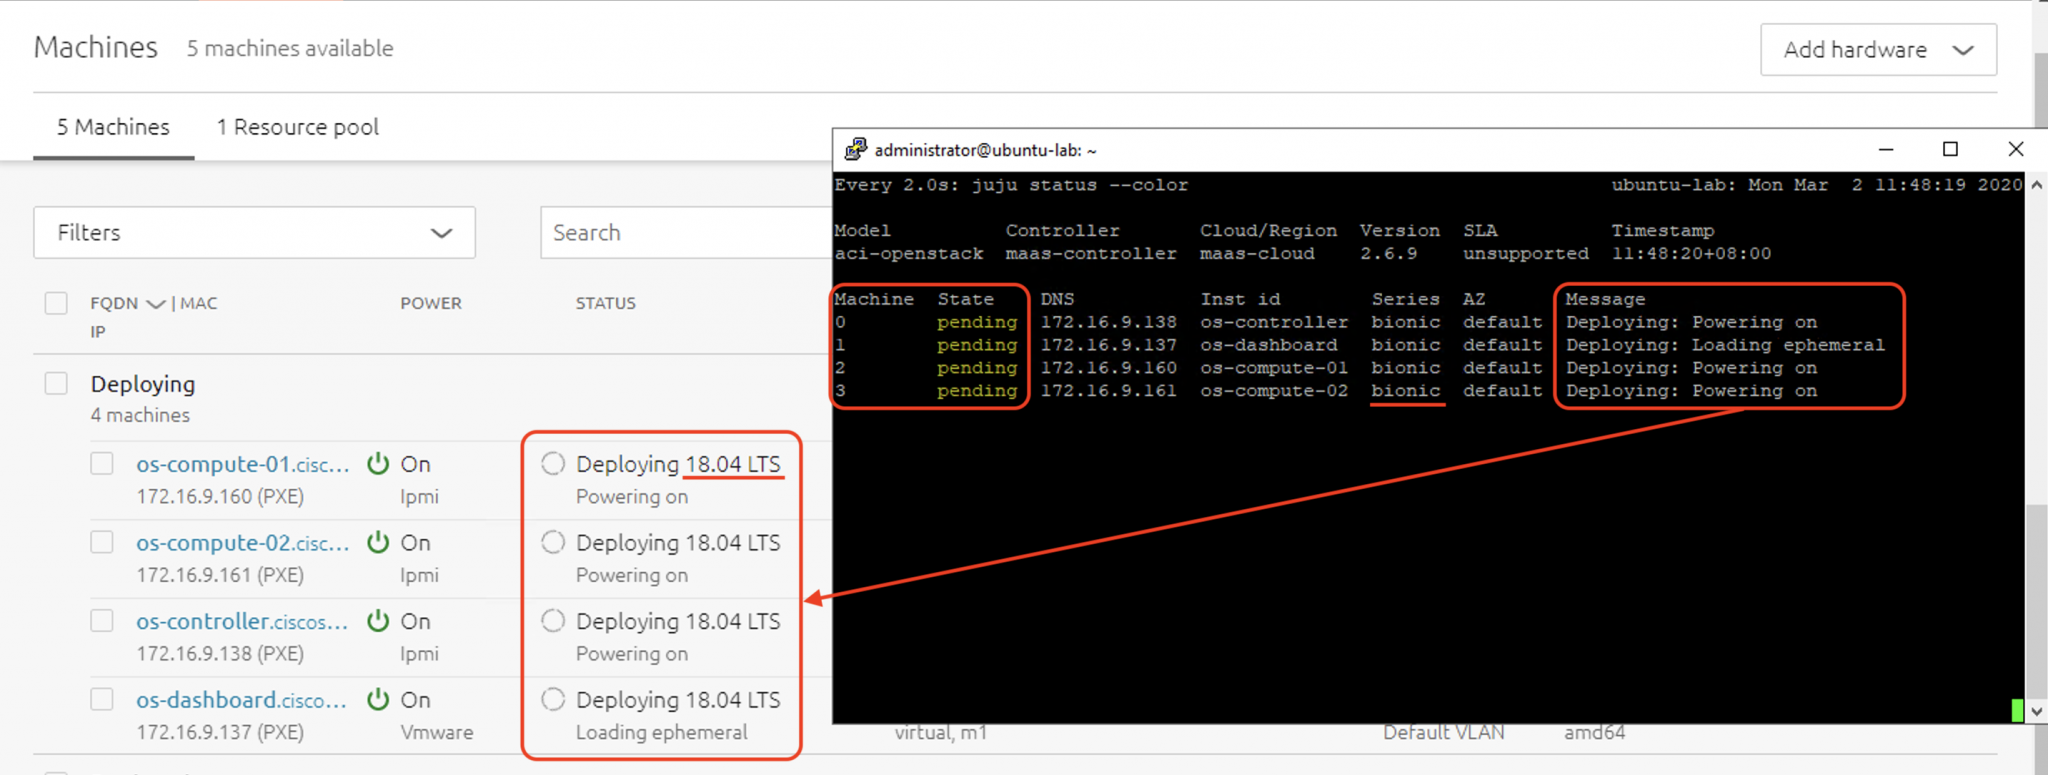Click 'maas-controller' text in terminal

tap(1091, 254)
